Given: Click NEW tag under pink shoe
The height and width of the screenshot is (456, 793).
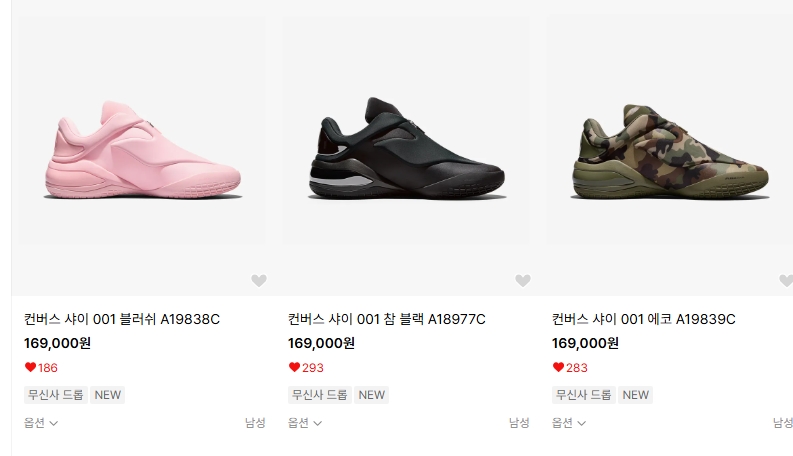Looking at the screenshot, I should [x=108, y=395].
